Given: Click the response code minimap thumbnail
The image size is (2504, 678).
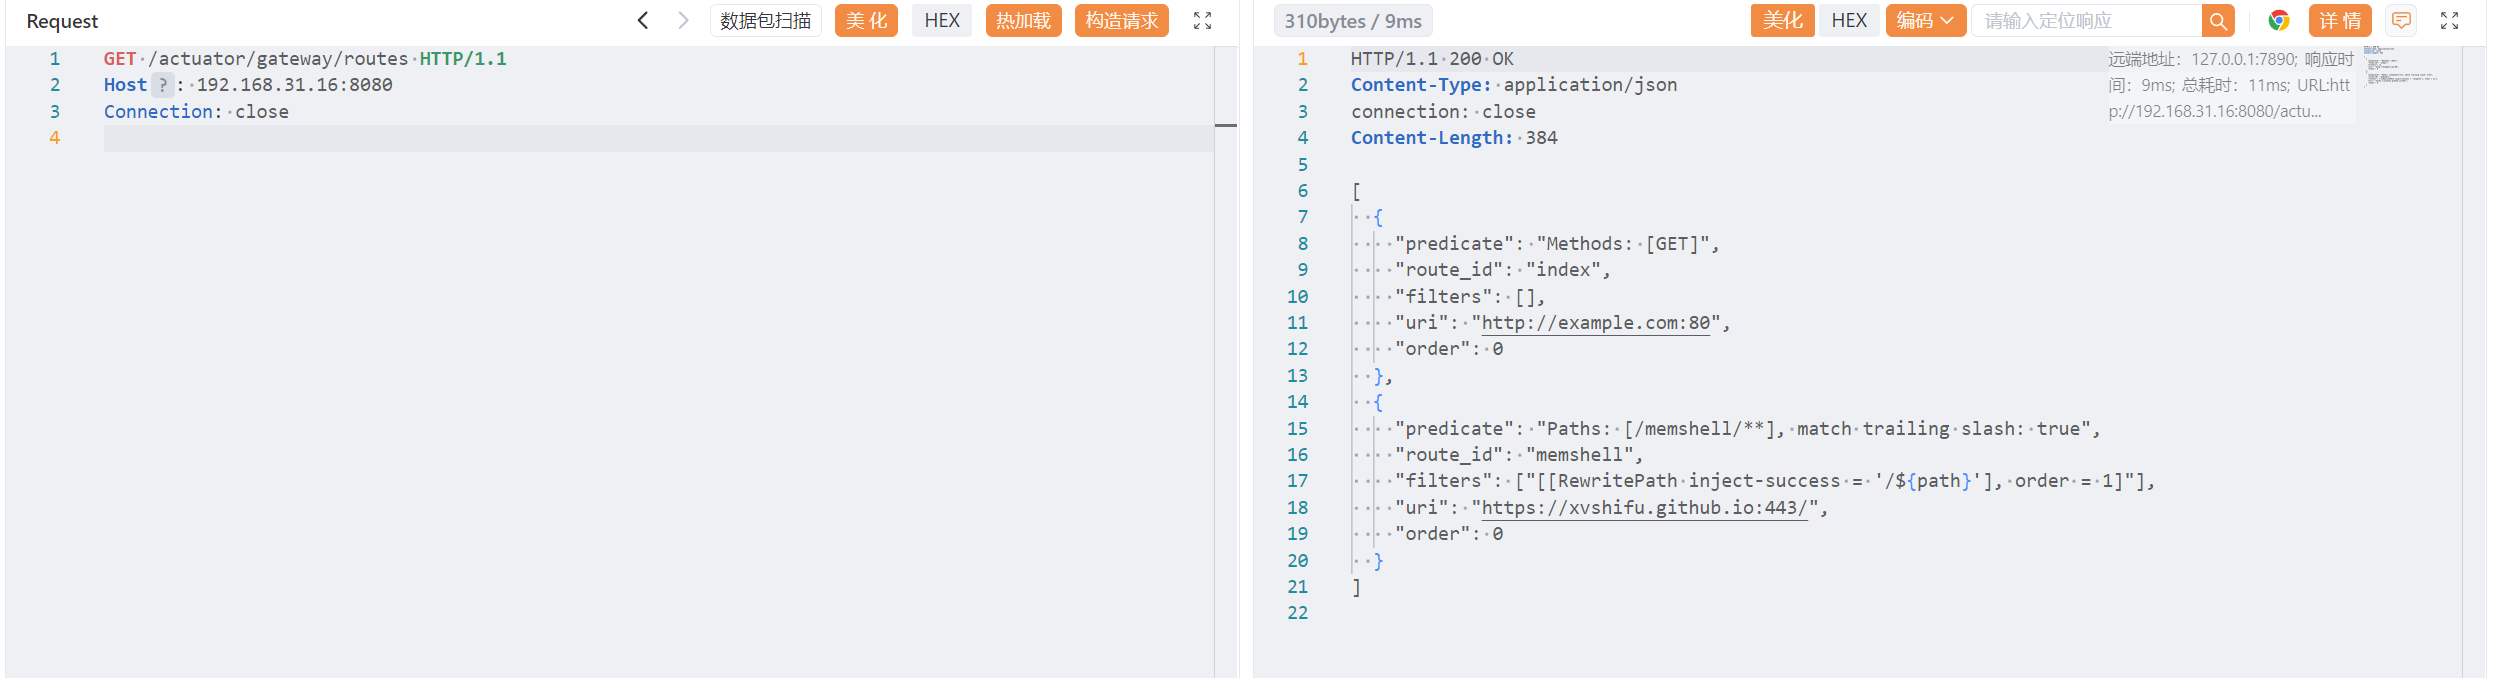Looking at the screenshot, I should 2399,66.
